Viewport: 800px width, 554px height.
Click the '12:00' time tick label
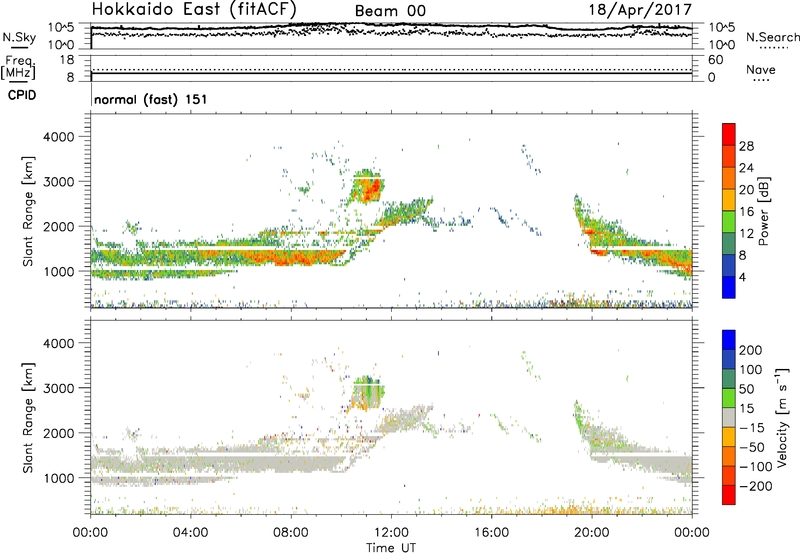coord(391,533)
